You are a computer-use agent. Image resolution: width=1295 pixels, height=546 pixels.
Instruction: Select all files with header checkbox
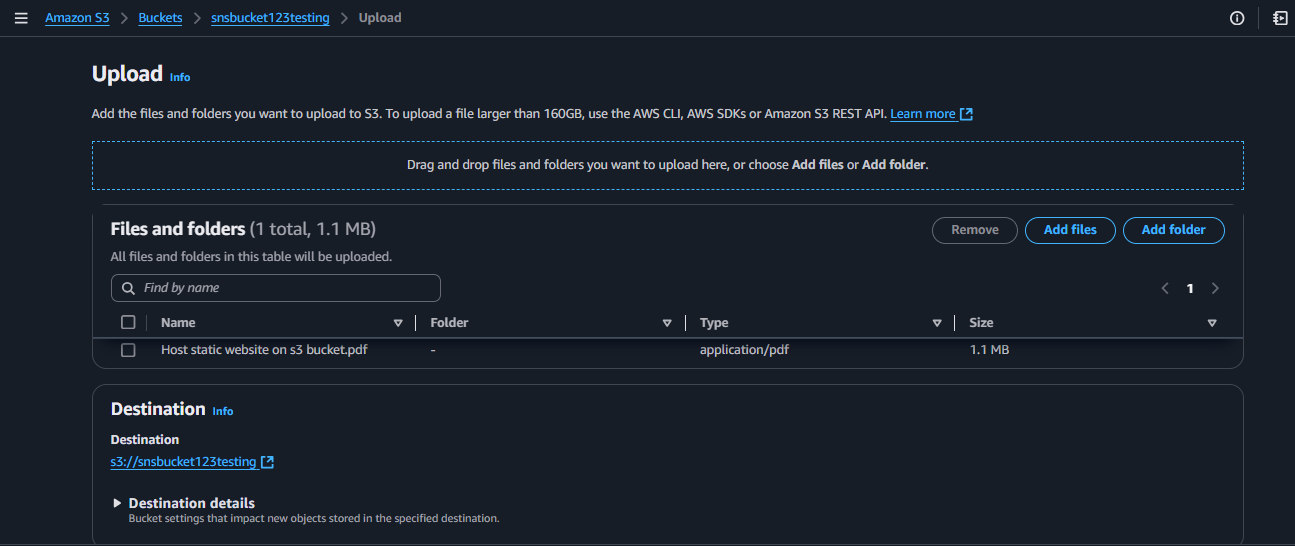[128, 322]
